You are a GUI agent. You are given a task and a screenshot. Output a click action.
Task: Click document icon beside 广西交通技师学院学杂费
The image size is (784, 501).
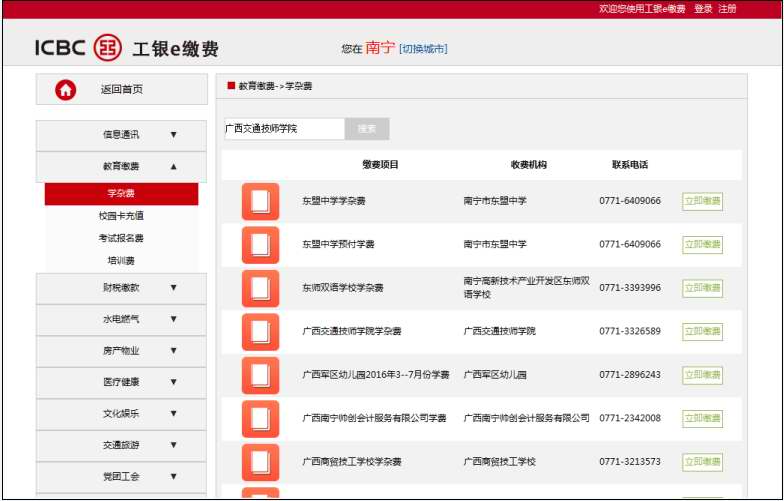coord(260,332)
